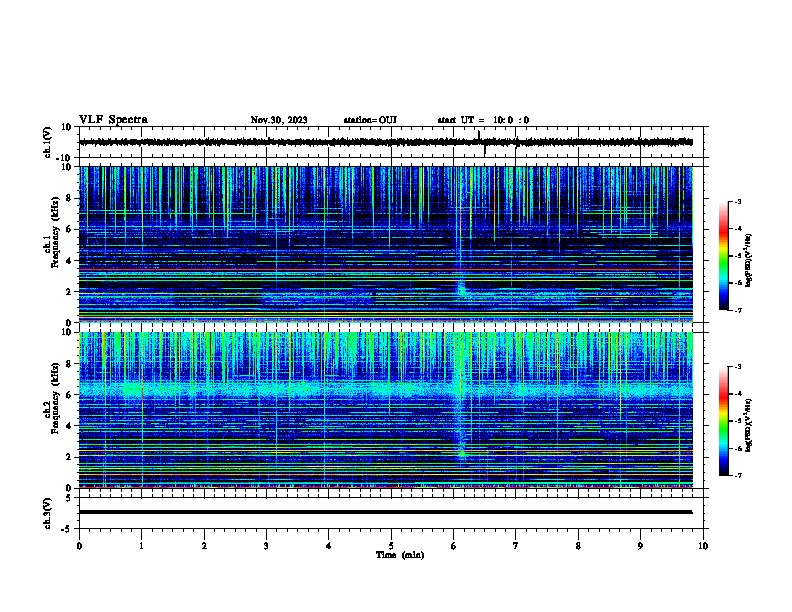Click time axis tick label "5" below the ch.3 plot

(x=391, y=546)
